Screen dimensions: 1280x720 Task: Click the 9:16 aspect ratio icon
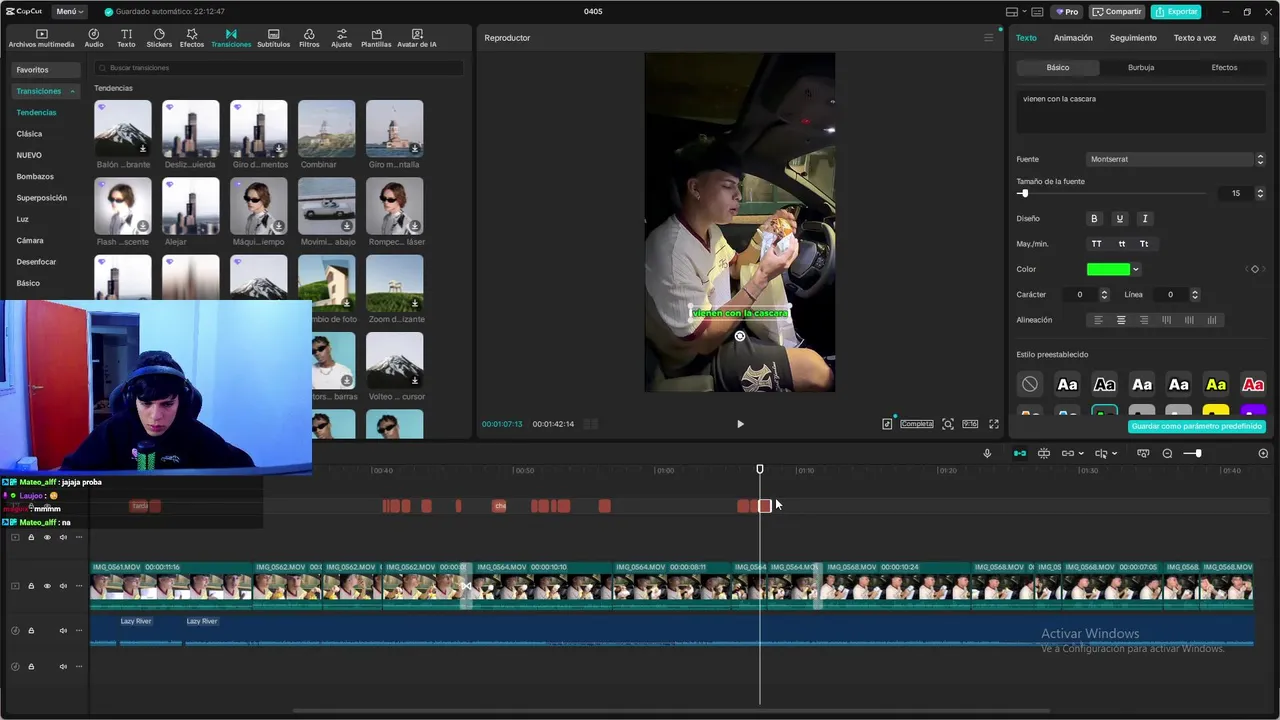click(x=970, y=424)
